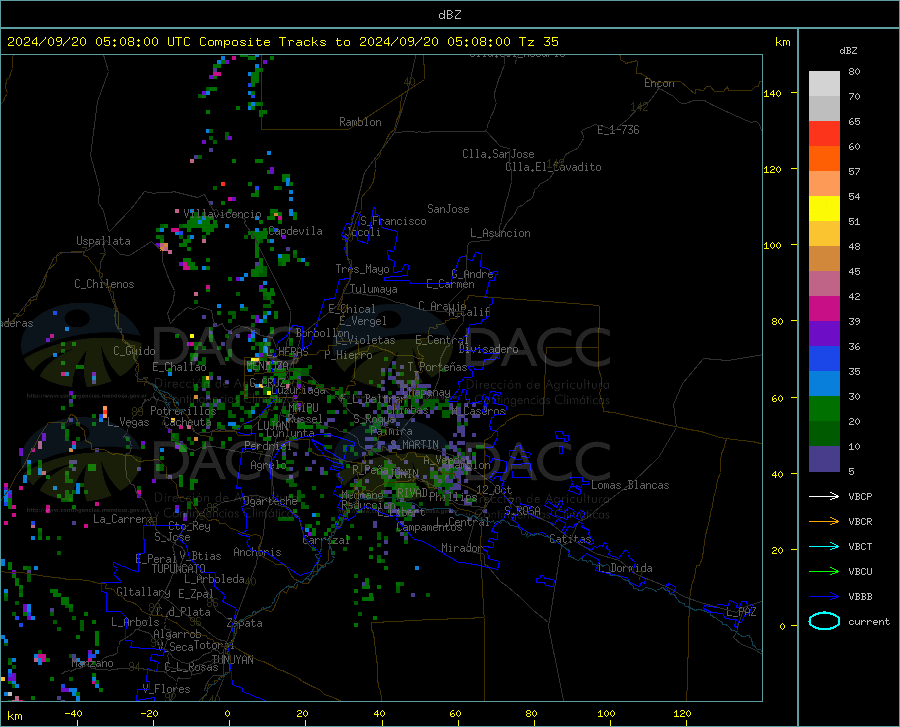
Task: Click the Lomas_Blancas place label
Action: coord(630,485)
